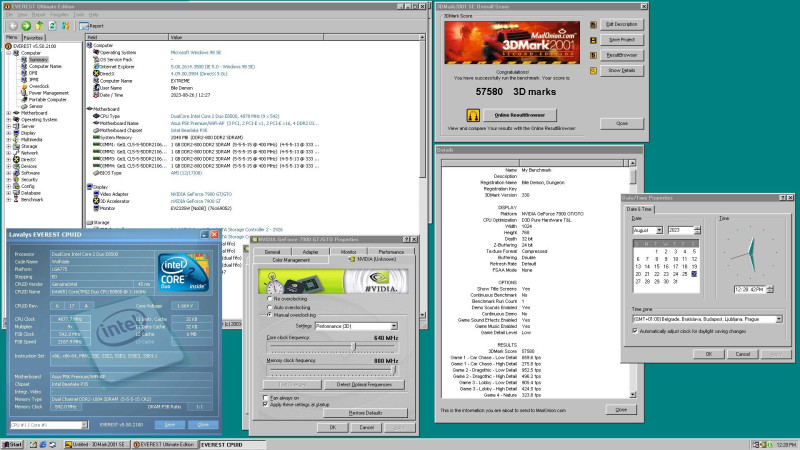Click the Benchmark icon in EVEREST tree
The width and height of the screenshot is (800, 450).
click(x=16, y=199)
